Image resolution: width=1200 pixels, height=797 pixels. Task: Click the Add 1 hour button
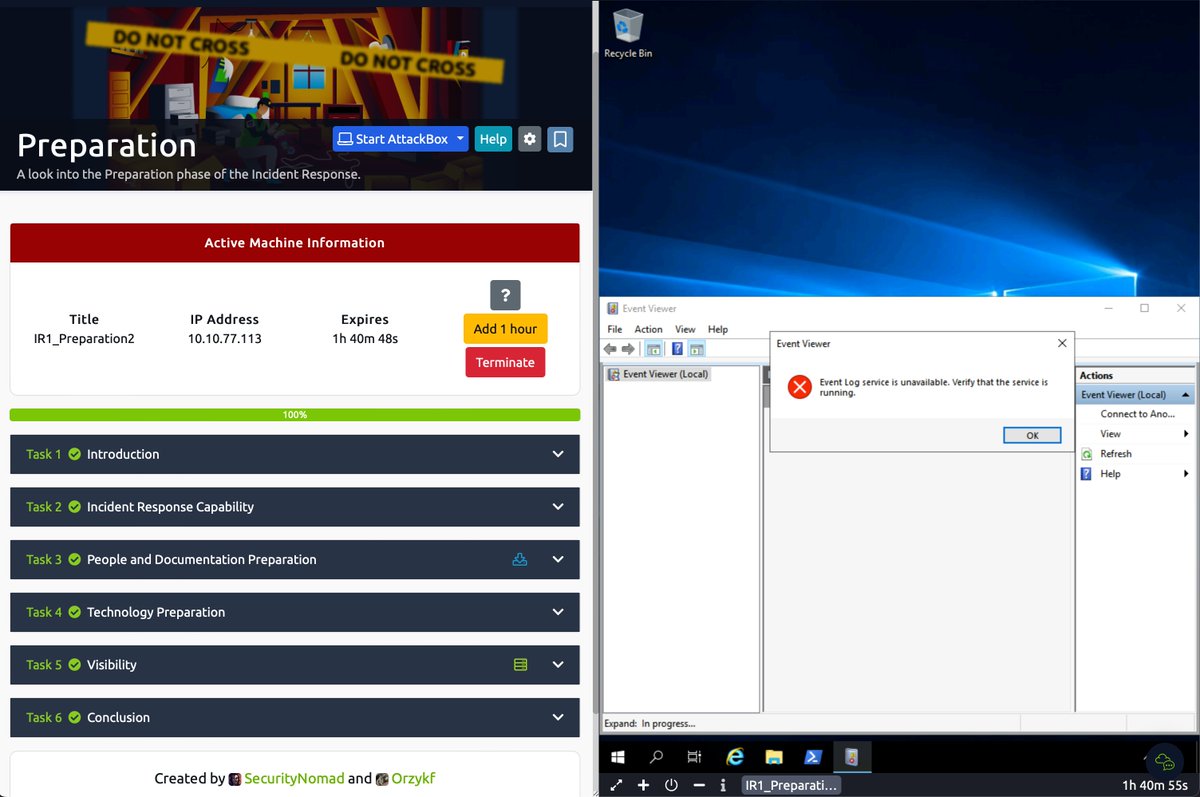pos(505,329)
